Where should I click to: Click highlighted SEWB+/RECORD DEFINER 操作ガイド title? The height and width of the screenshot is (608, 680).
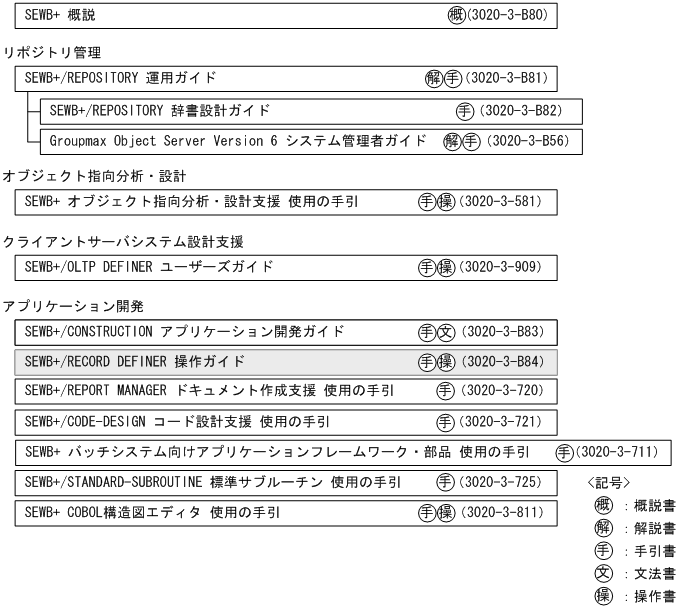pos(135,362)
